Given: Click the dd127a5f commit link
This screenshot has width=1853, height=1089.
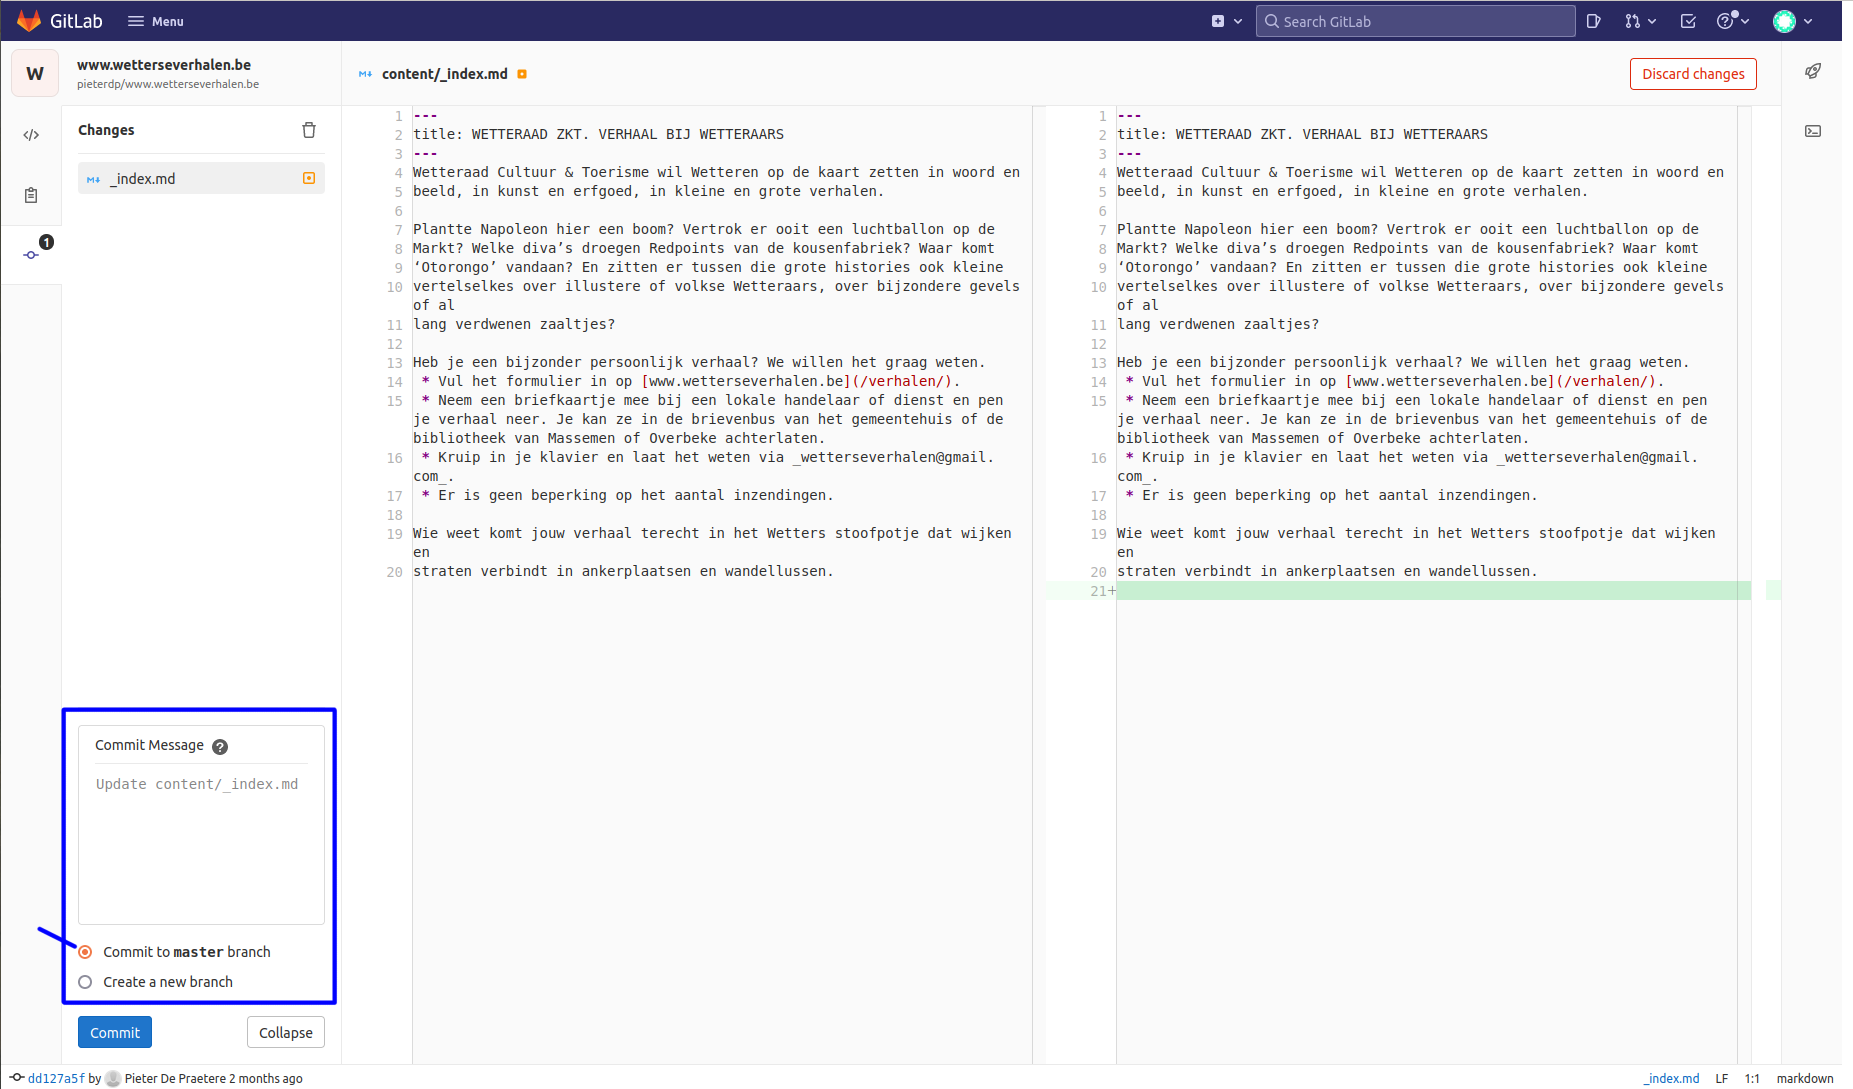Looking at the screenshot, I should 57,1078.
